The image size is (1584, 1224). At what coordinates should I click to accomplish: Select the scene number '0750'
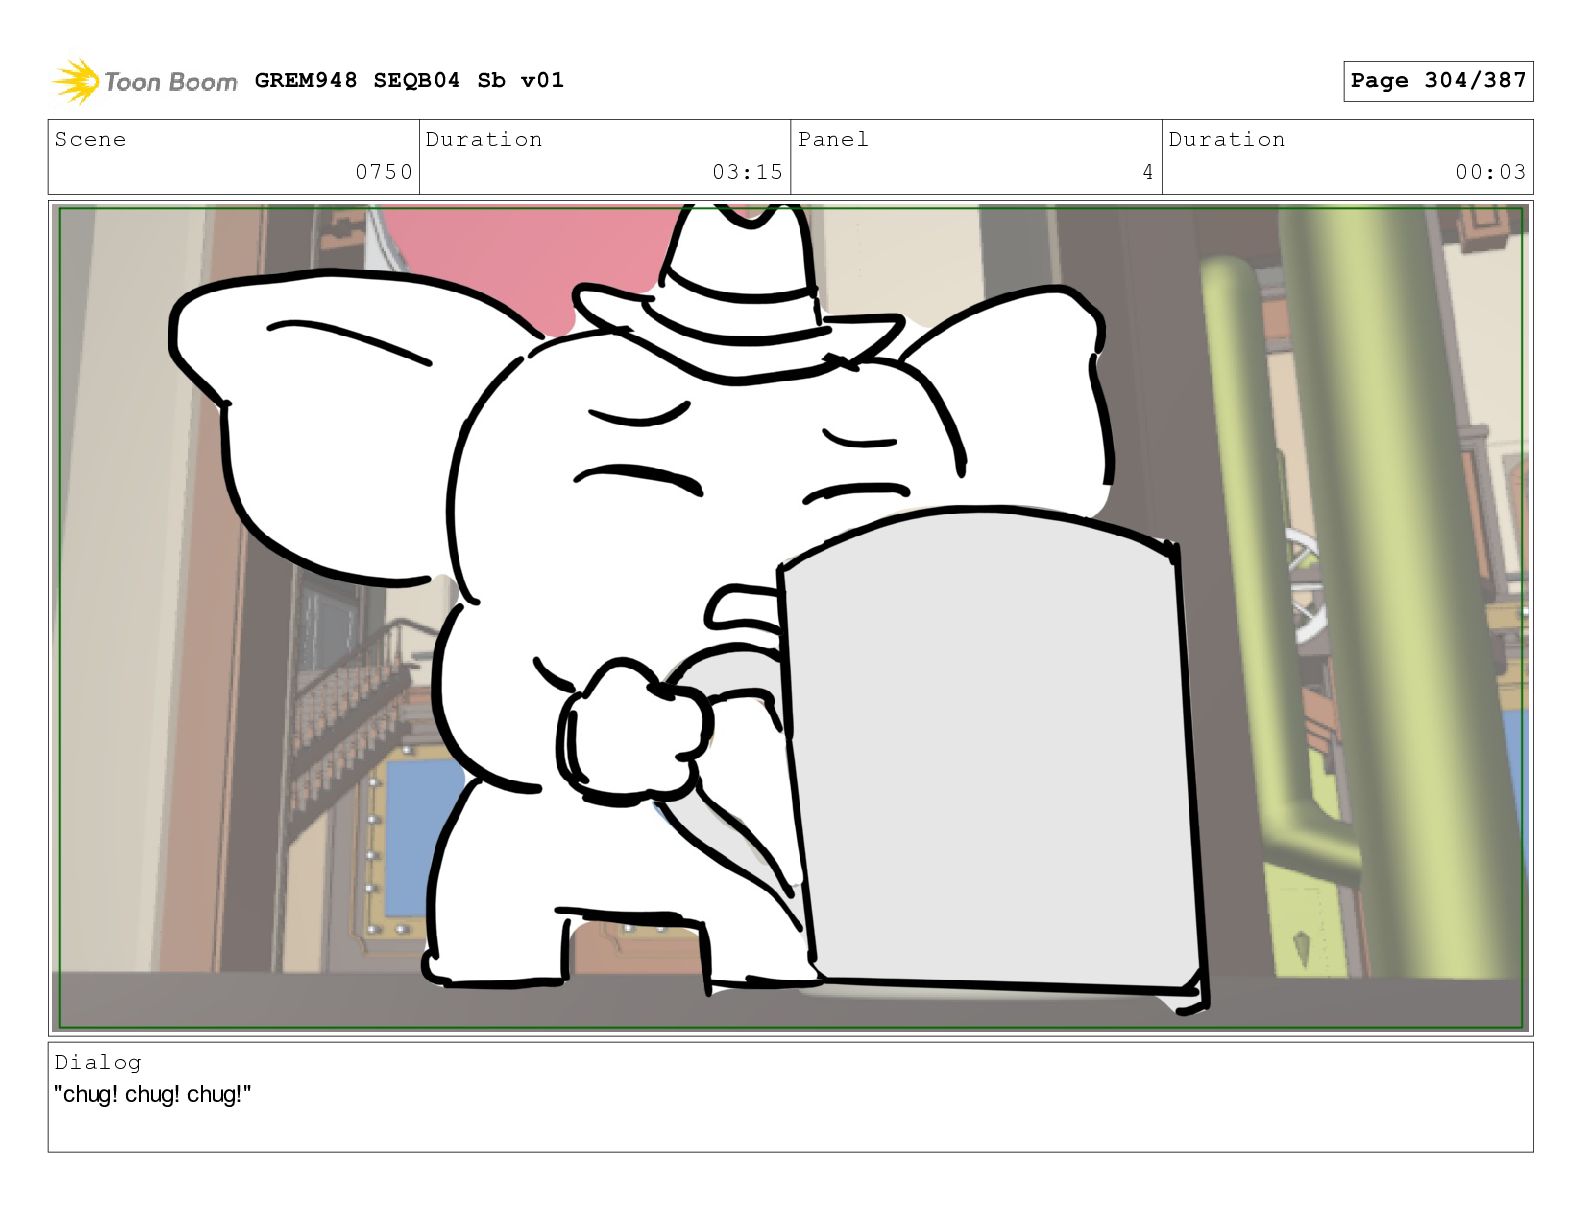coord(384,172)
